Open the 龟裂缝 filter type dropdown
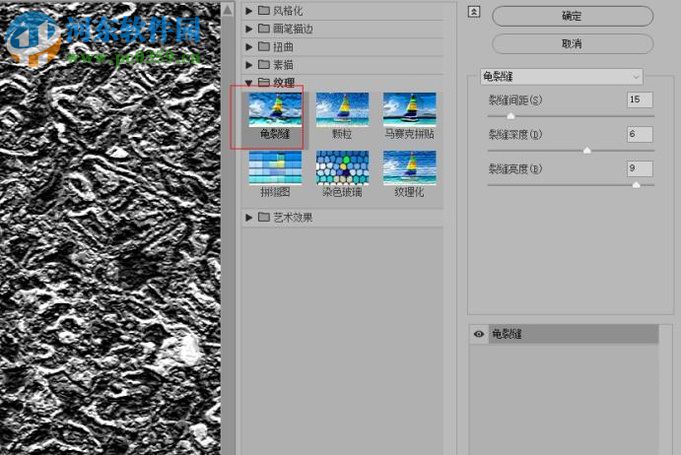Image resolution: width=681 pixels, height=455 pixels. 562,77
